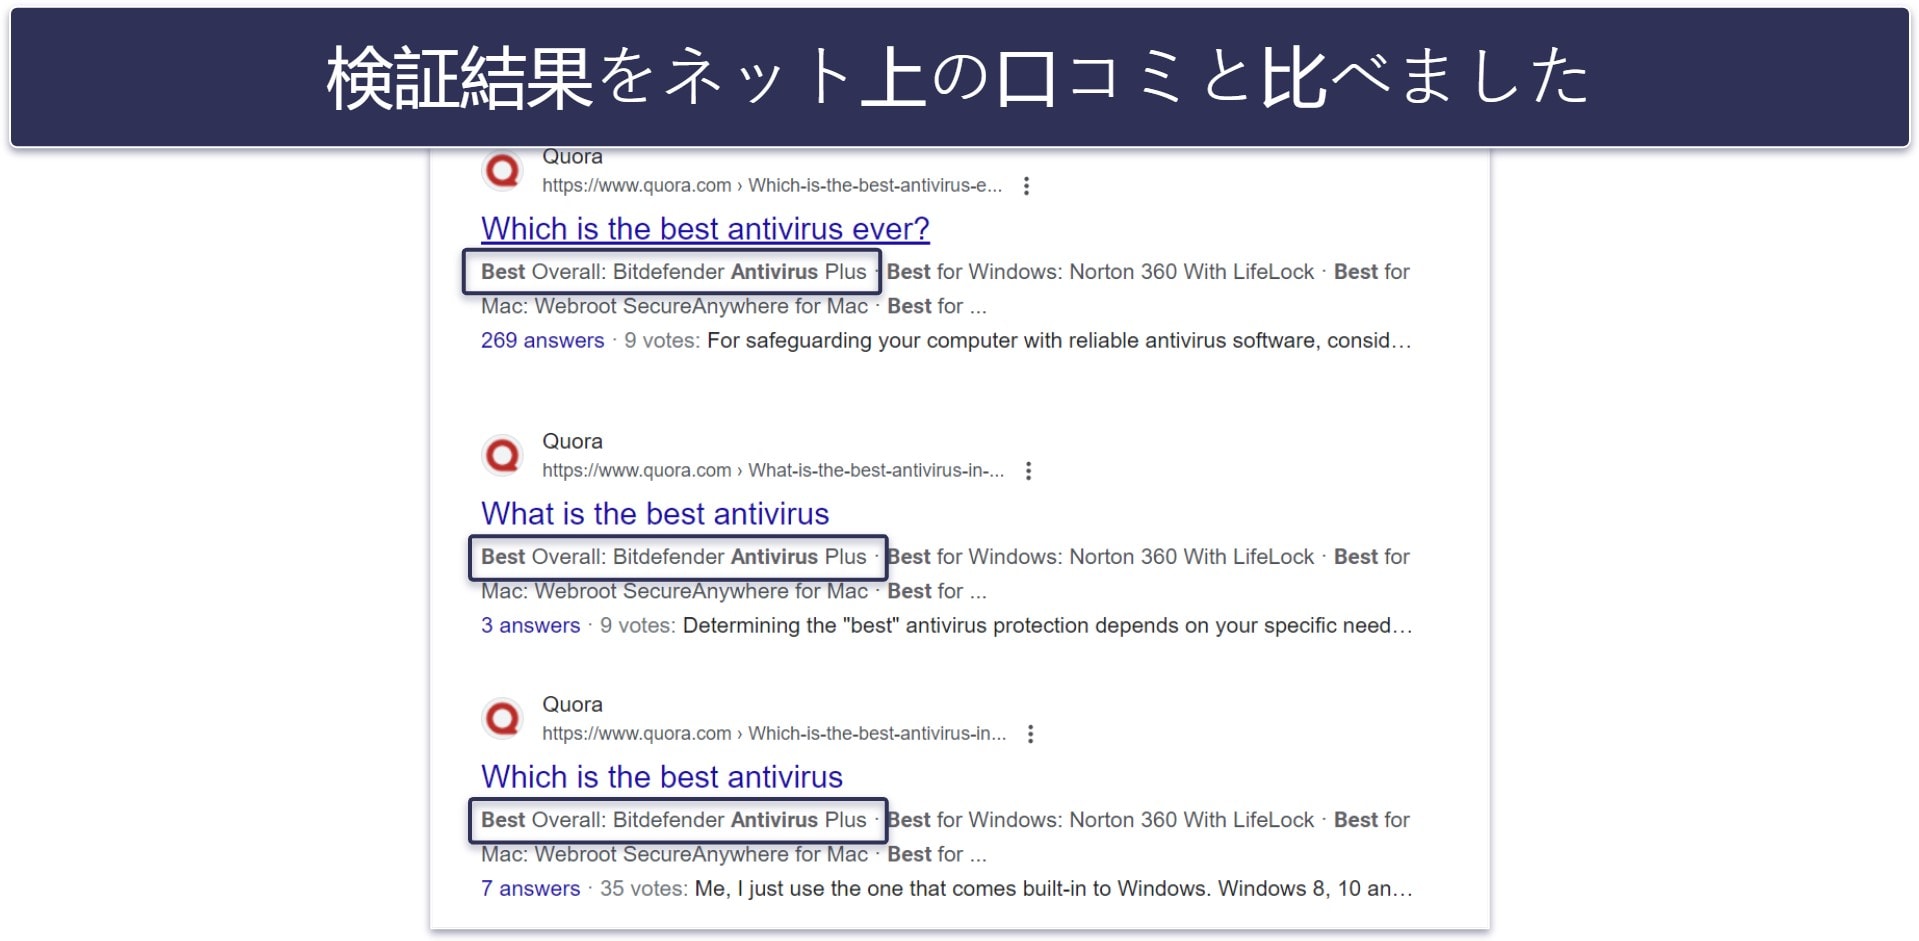Click the quora.com URL 'Which-is-the-best-antivirus-in...'
This screenshot has height=941, width=1919.
coord(774,734)
